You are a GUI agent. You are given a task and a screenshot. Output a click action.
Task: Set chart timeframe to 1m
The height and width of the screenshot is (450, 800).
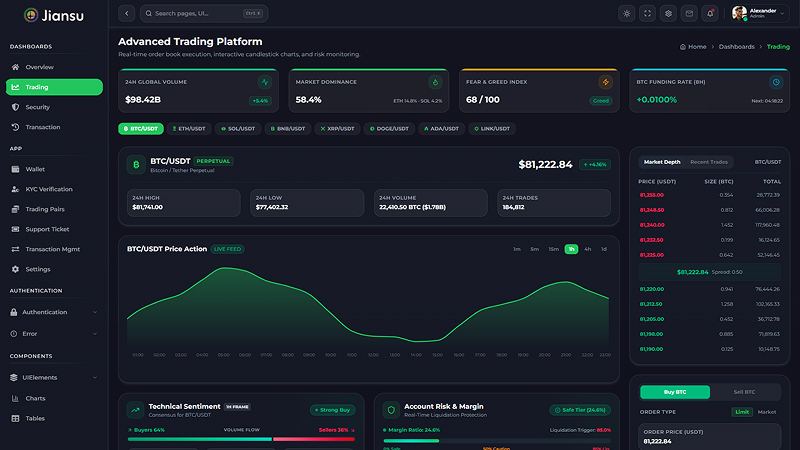(517, 249)
